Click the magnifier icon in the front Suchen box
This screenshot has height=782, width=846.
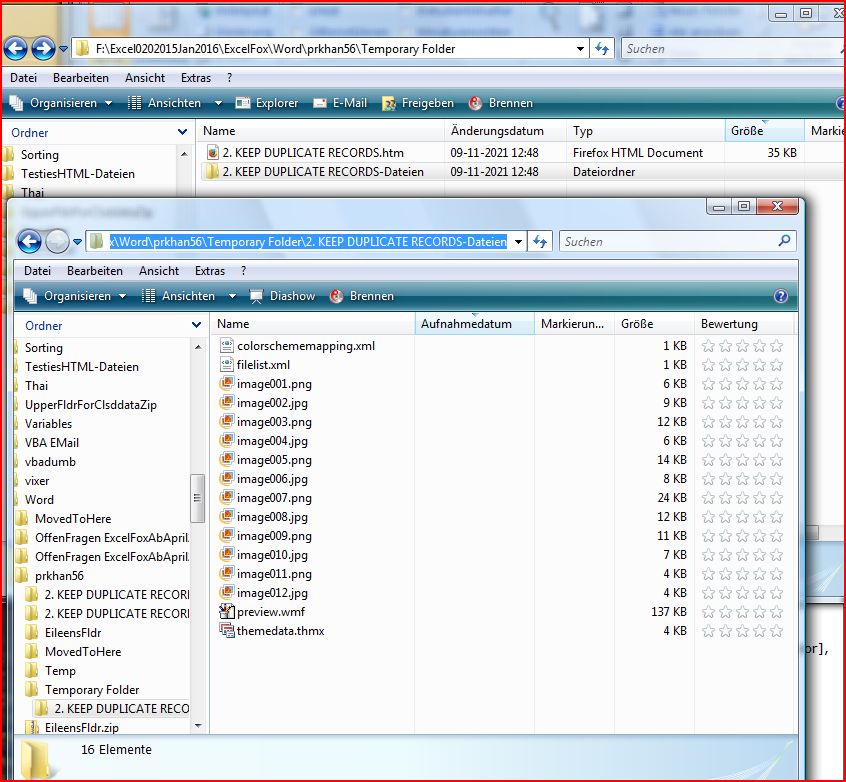point(784,240)
